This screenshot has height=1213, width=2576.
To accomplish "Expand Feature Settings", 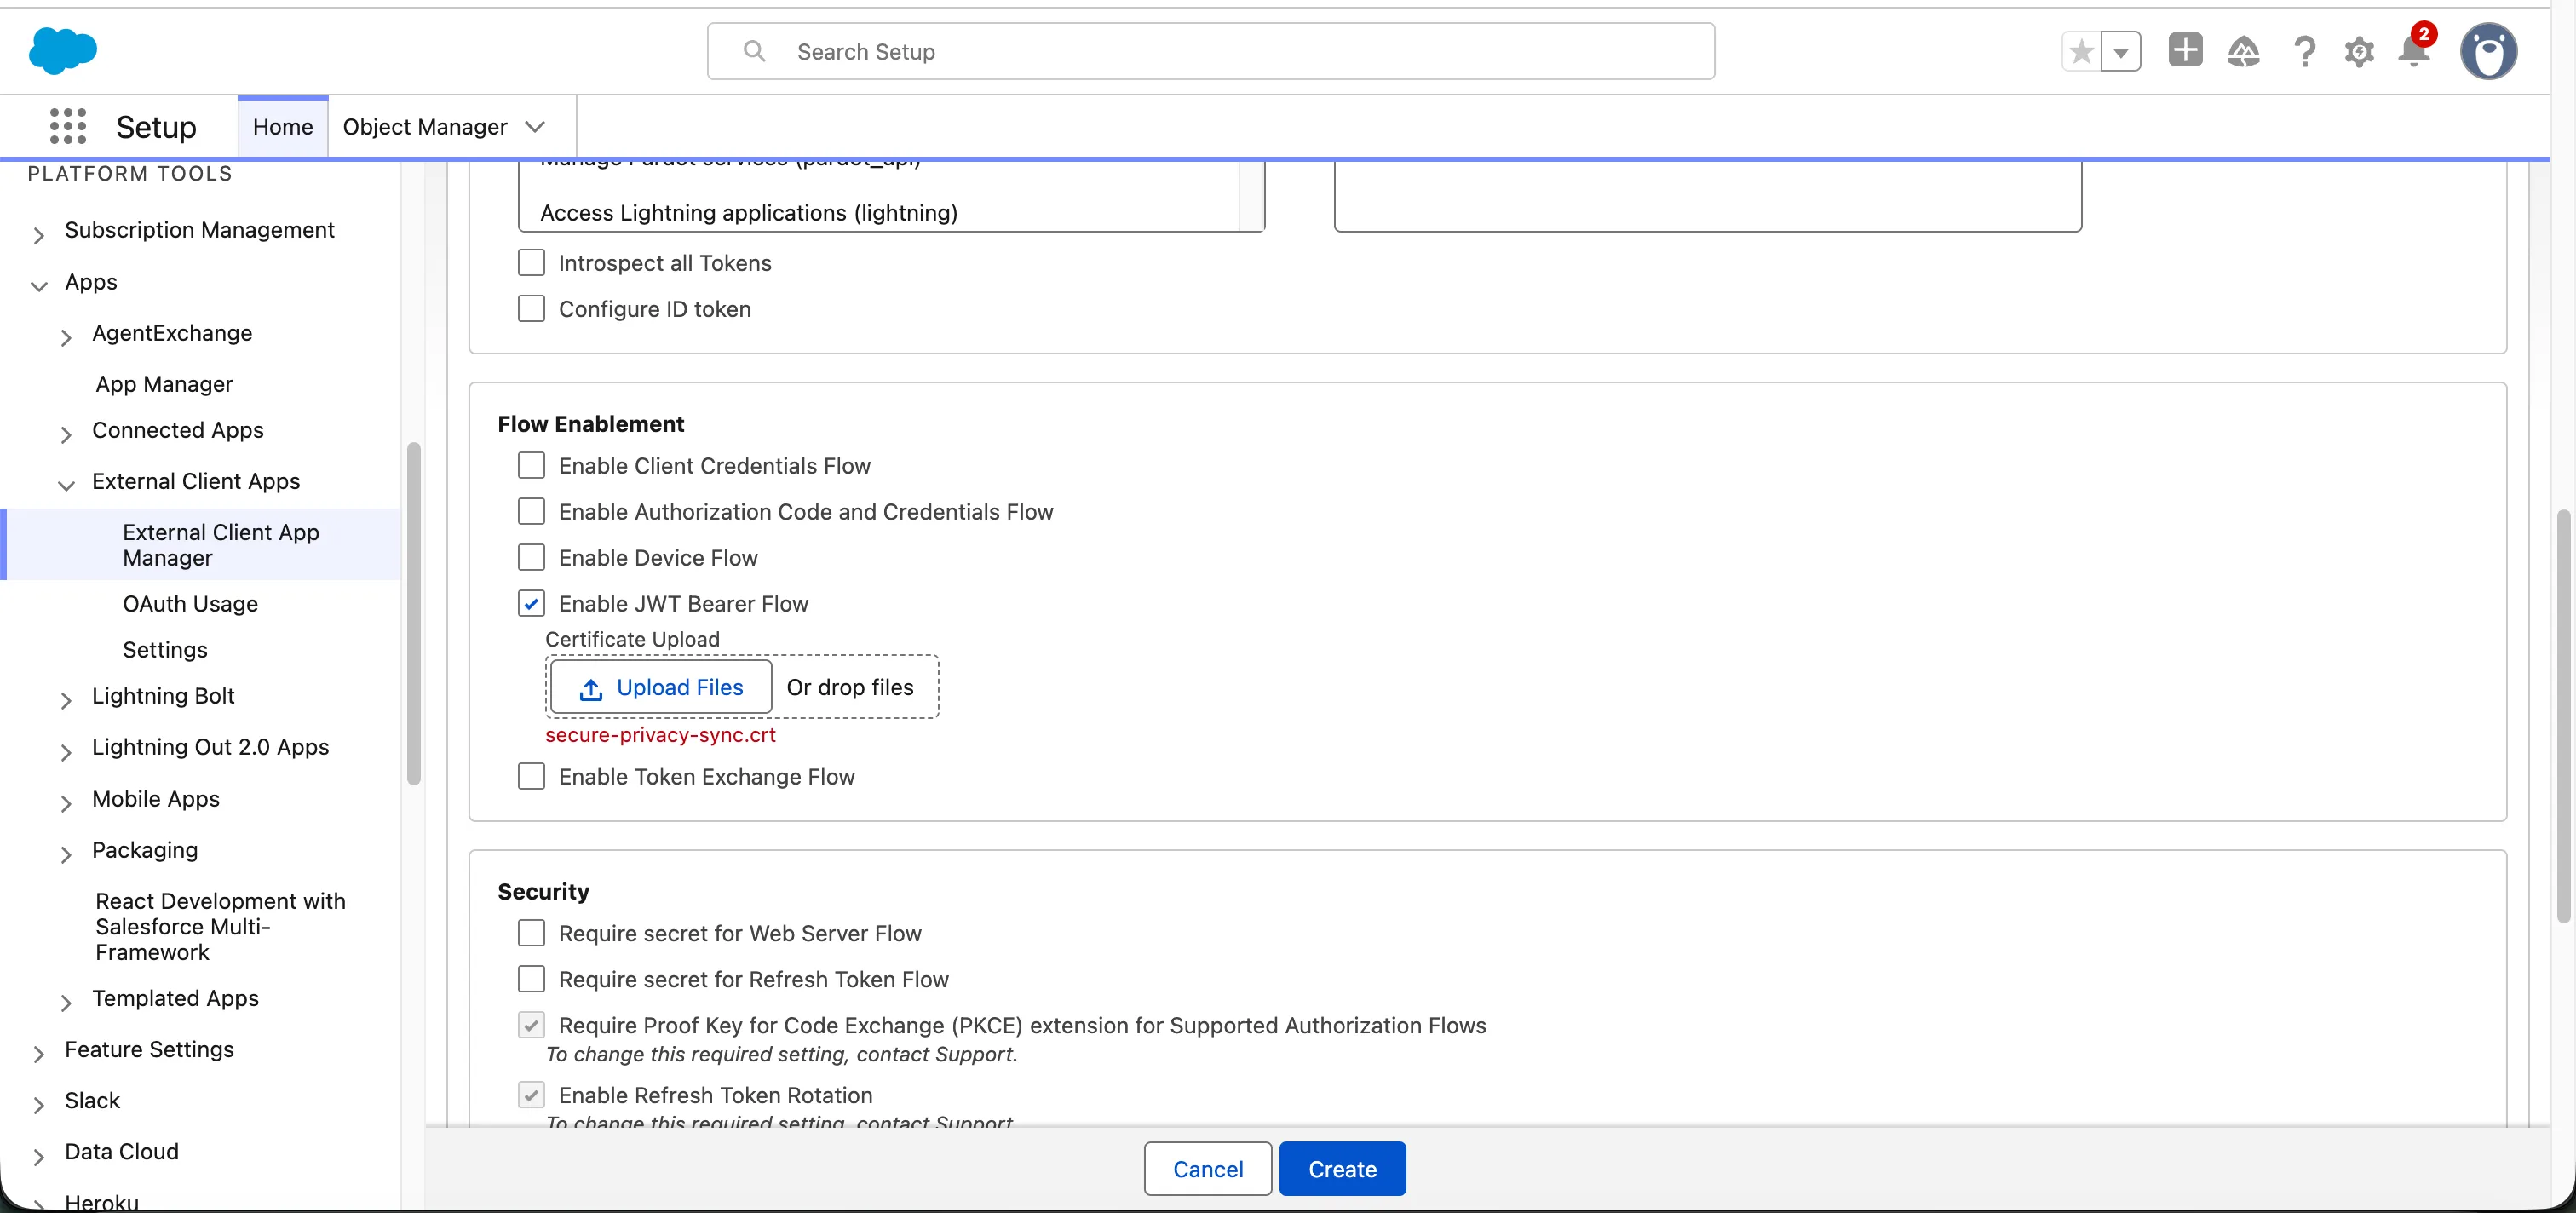I will click(39, 1054).
